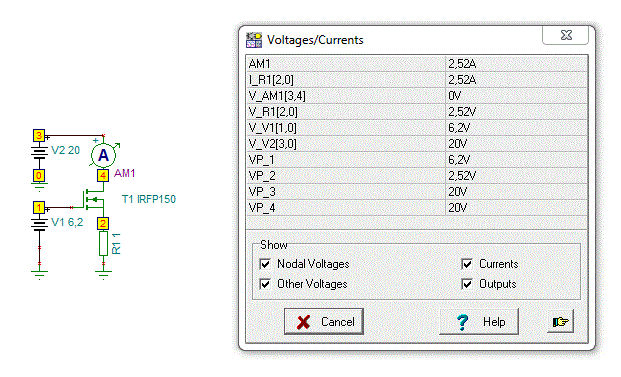This screenshot has width=621, height=377.
Task: Click the Cancel button
Action: (x=324, y=322)
